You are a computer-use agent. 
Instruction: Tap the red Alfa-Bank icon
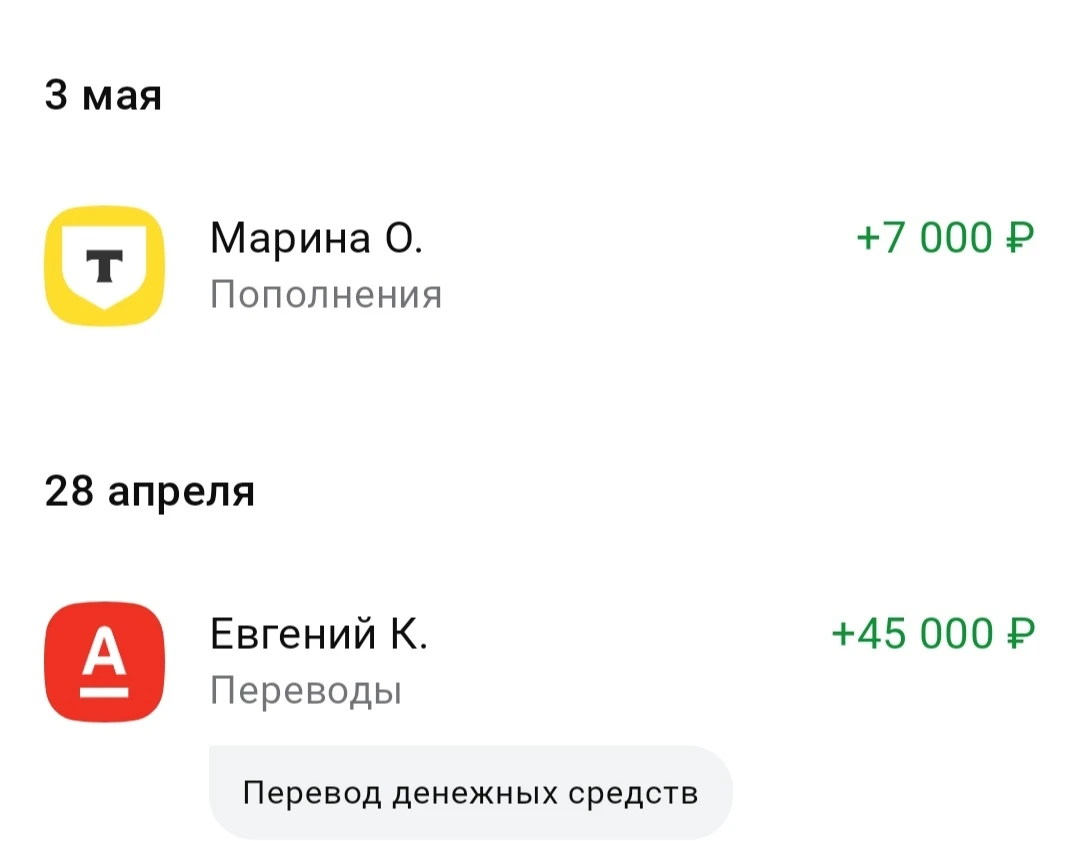[x=105, y=661]
